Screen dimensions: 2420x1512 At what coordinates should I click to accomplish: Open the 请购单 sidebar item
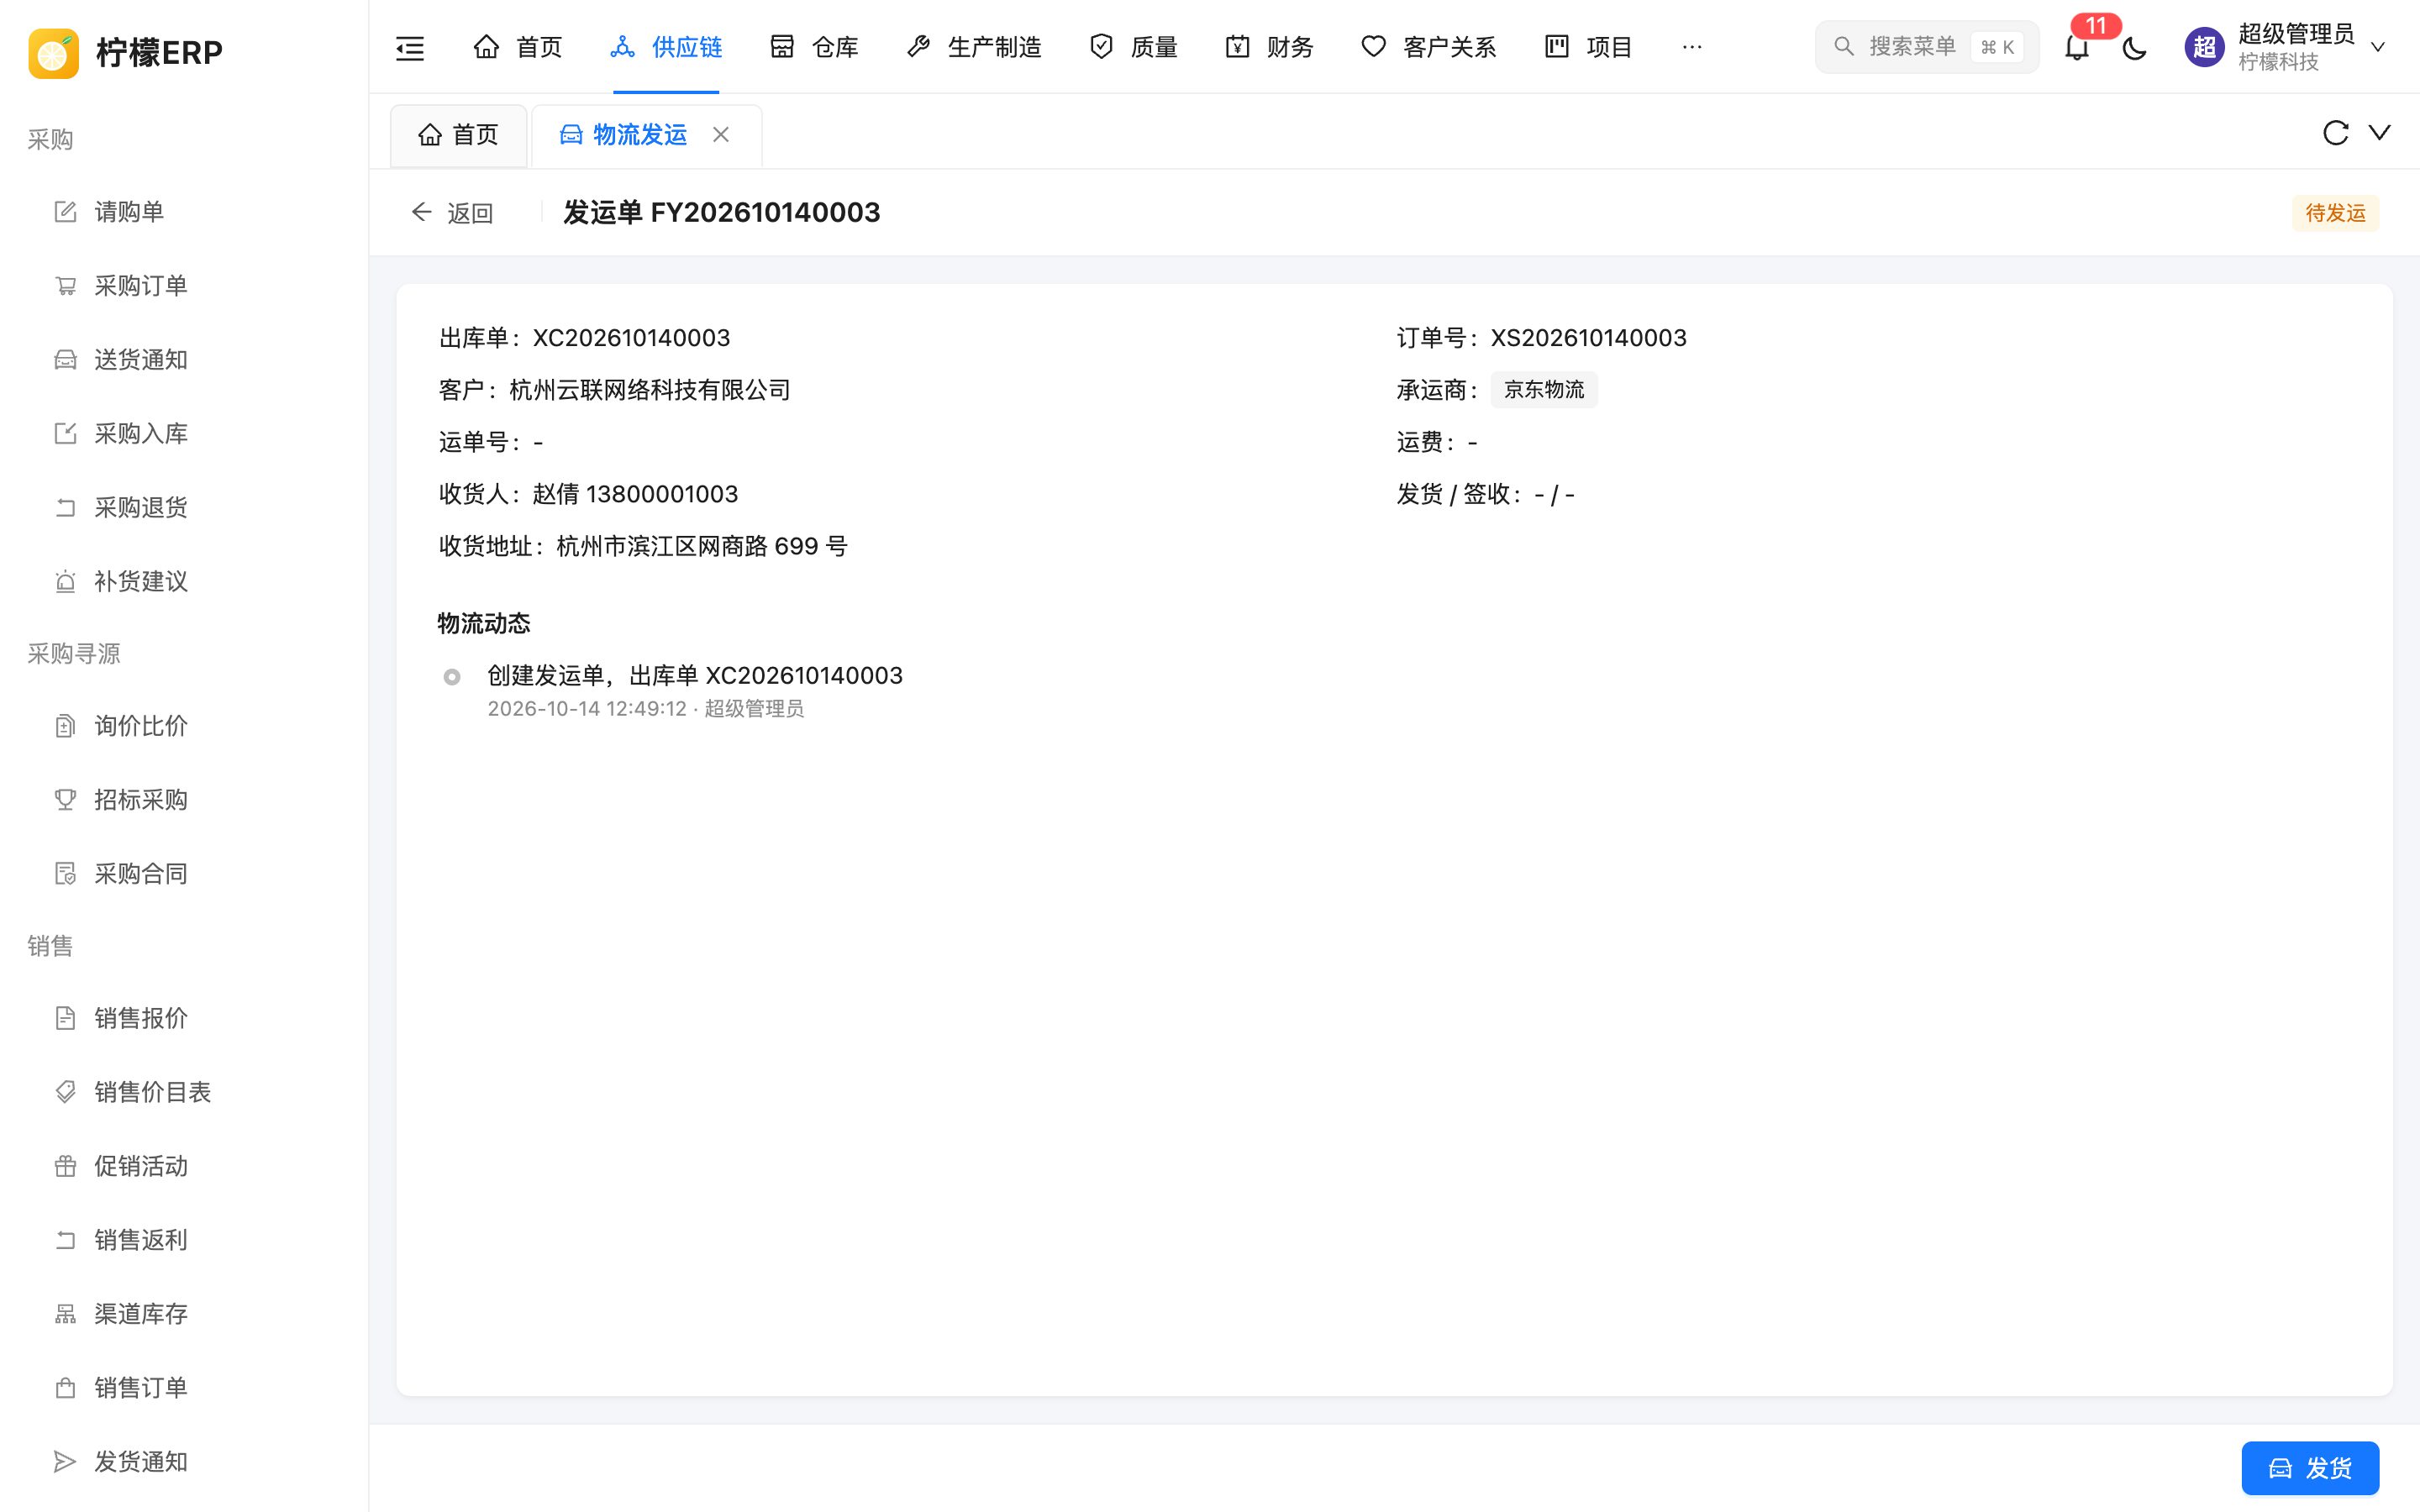tap(184, 212)
